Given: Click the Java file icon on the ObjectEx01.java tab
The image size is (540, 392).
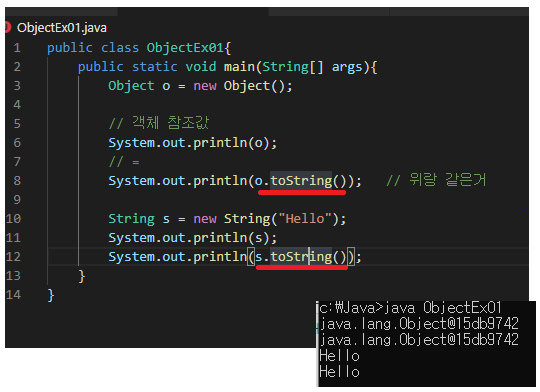Looking at the screenshot, I should coord(8,28).
